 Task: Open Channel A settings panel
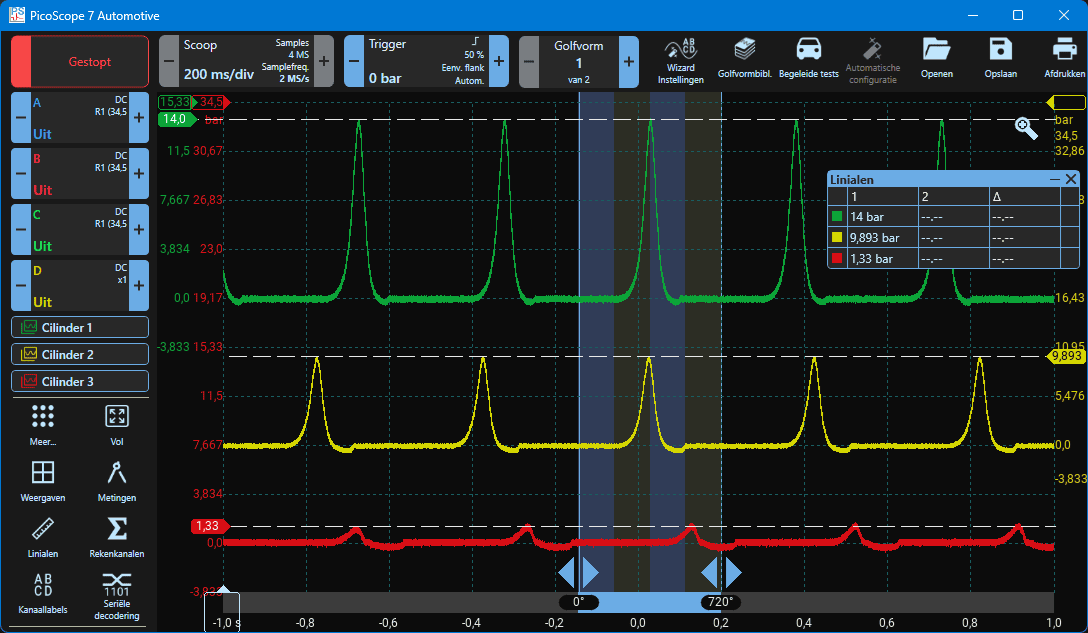(80, 118)
